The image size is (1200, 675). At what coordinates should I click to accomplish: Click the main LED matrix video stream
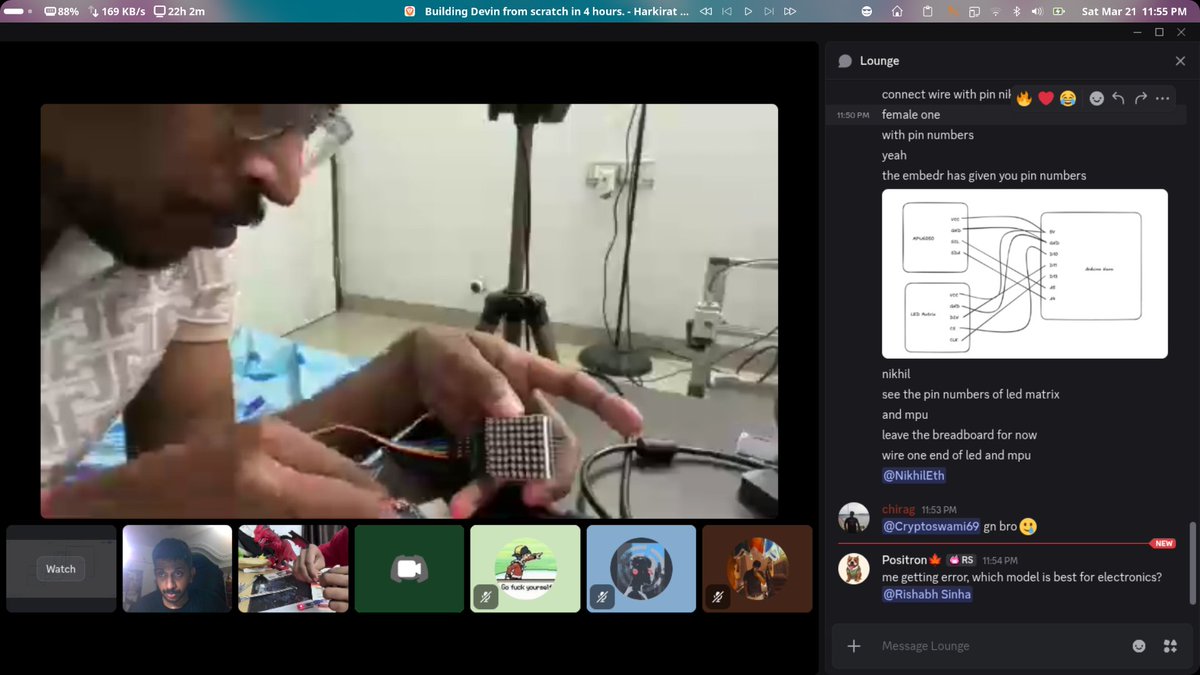click(409, 311)
